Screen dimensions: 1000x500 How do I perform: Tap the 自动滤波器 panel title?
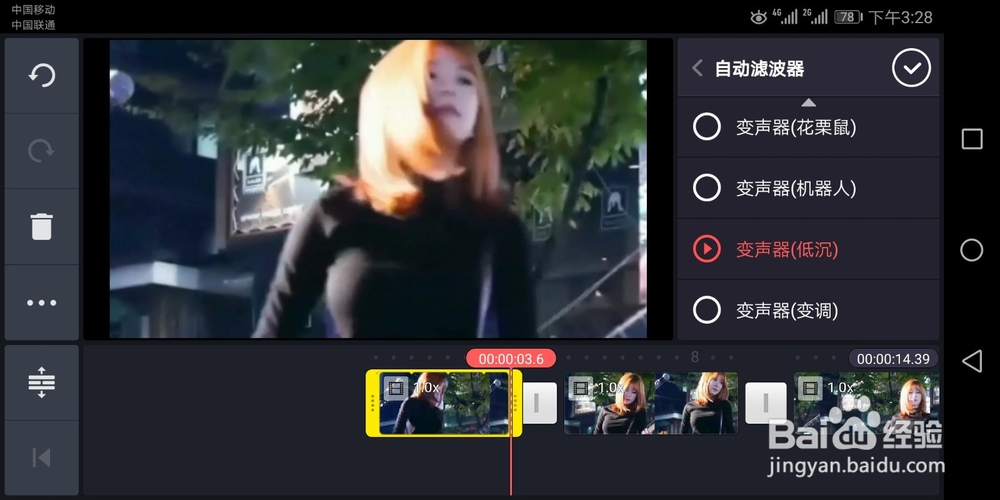coord(759,68)
